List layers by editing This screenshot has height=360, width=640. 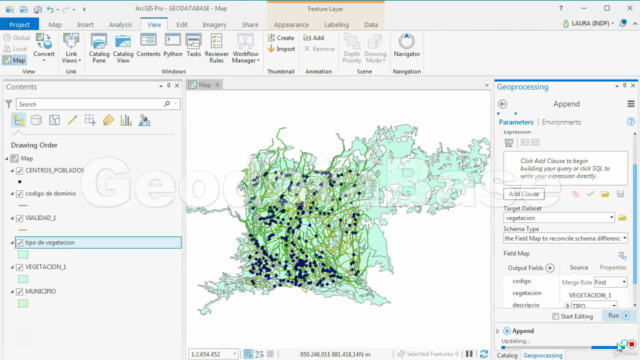[x=72, y=120]
